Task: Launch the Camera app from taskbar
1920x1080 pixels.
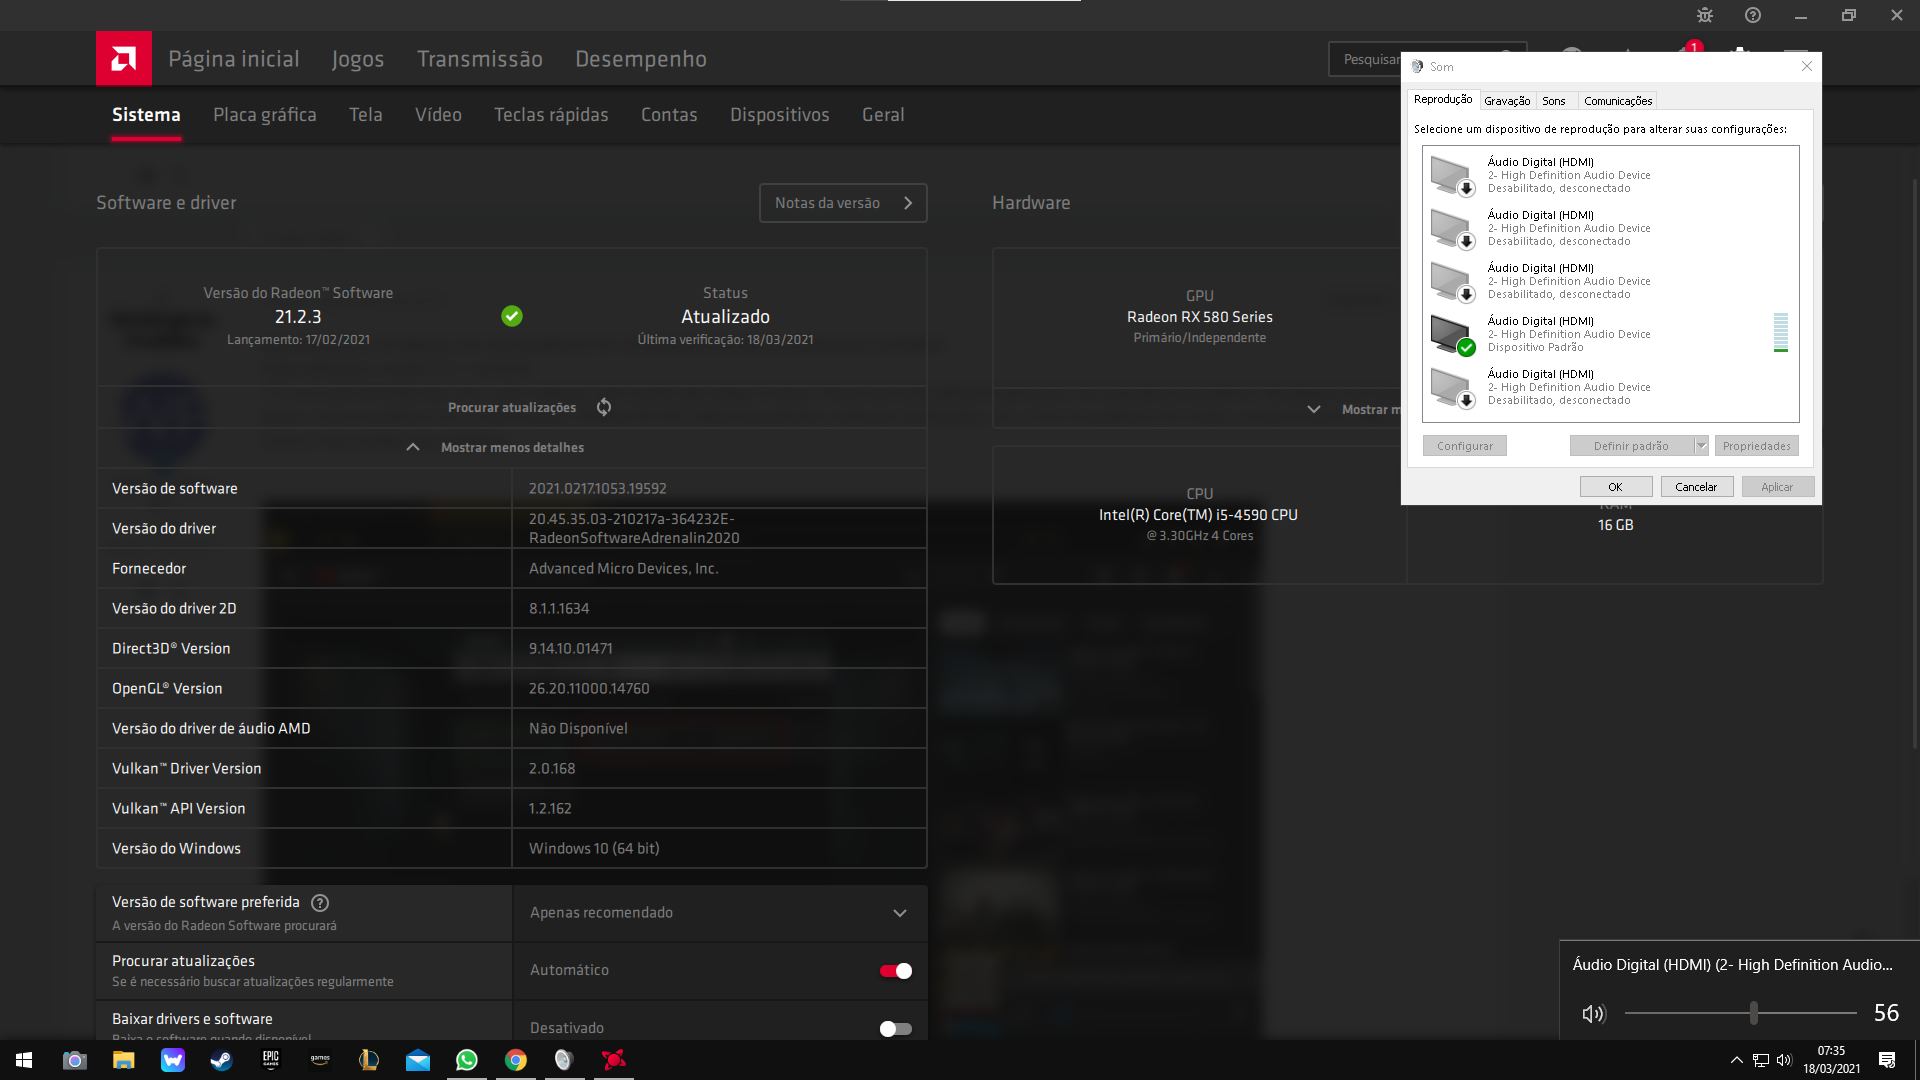Action: pos(74,1060)
